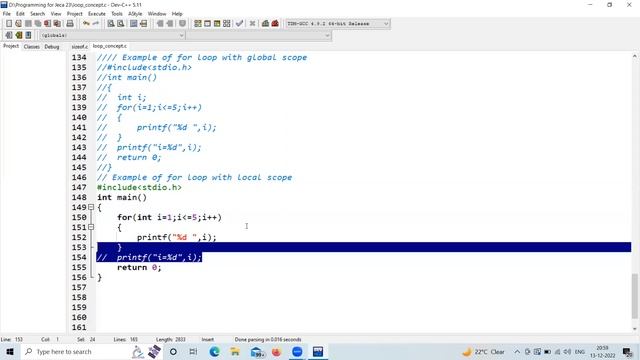Click the Compile & Run icon
640x360 pixels.
point(217,24)
